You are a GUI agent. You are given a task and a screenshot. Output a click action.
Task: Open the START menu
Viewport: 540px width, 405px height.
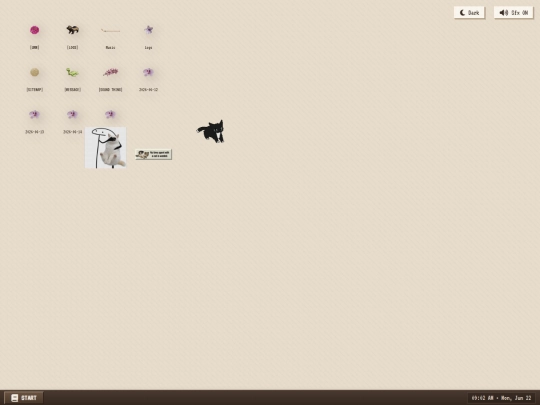click(x=24, y=398)
